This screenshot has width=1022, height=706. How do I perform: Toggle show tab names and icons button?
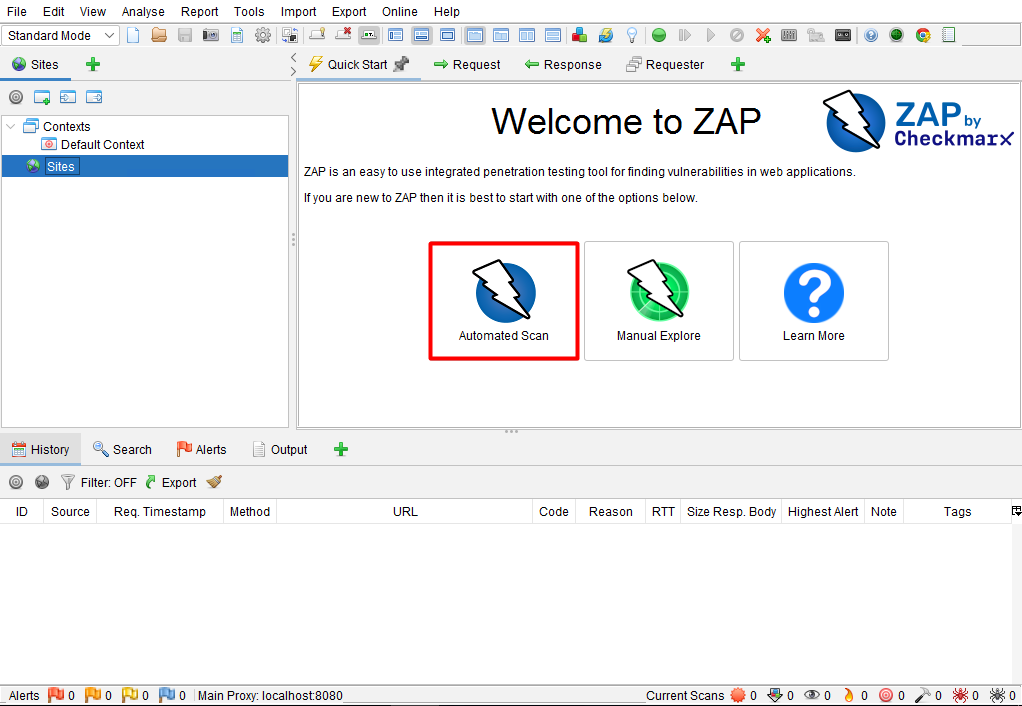pos(370,35)
